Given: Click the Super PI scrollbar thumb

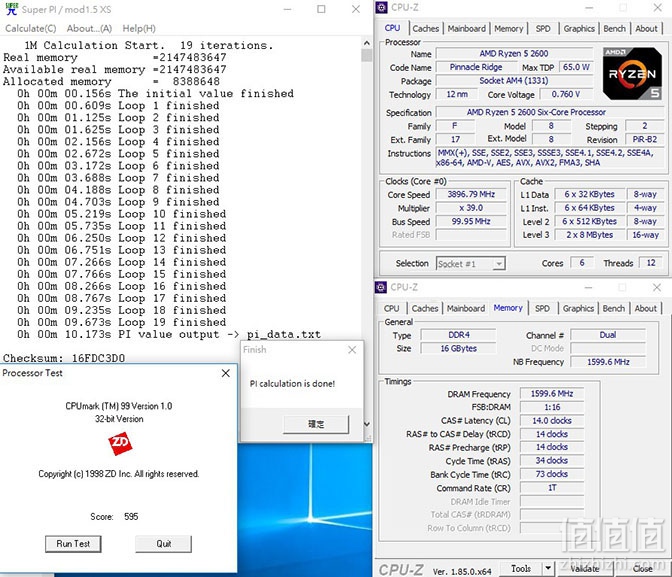Looking at the screenshot, I should (366, 56).
